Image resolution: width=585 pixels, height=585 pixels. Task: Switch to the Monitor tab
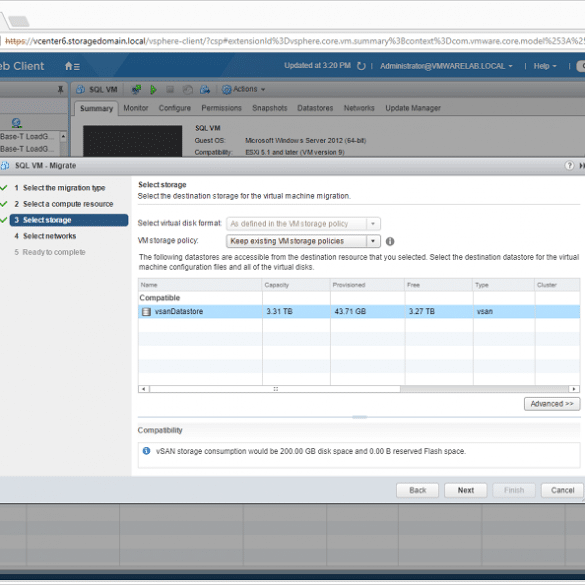pos(136,108)
